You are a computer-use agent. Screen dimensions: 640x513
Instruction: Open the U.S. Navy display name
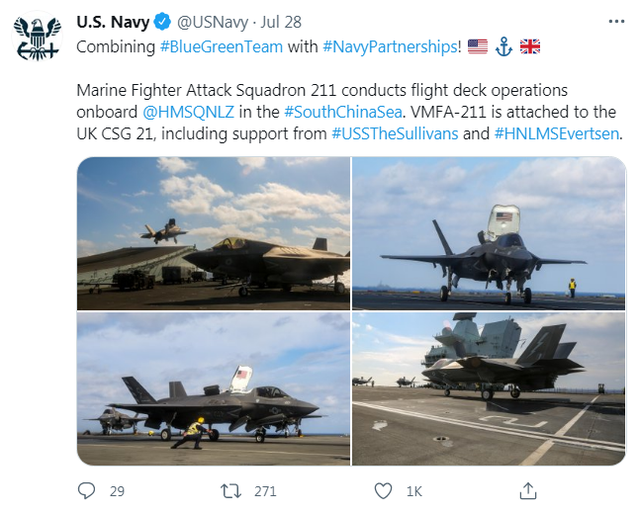tap(113, 22)
